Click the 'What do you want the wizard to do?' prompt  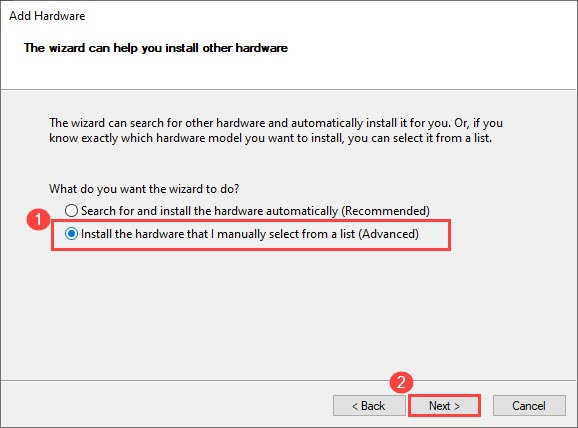[x=144, y=189]
